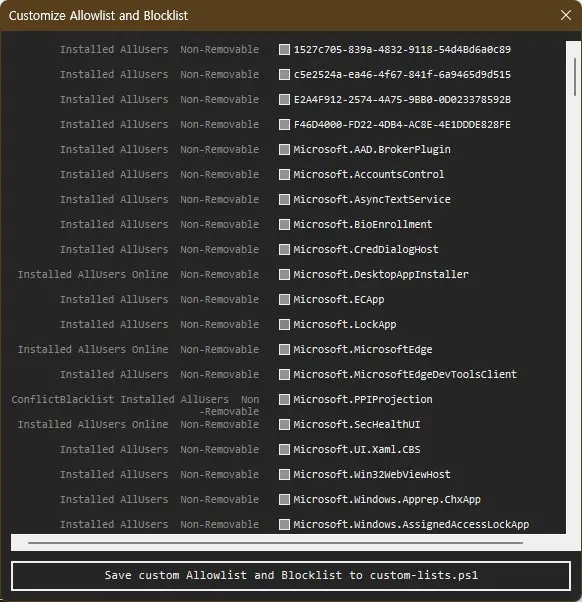The height and width of the screenshot is (602, 582).
Task: Toggle the Microsoft.AccountsControl checkbox
Action: 284,174
